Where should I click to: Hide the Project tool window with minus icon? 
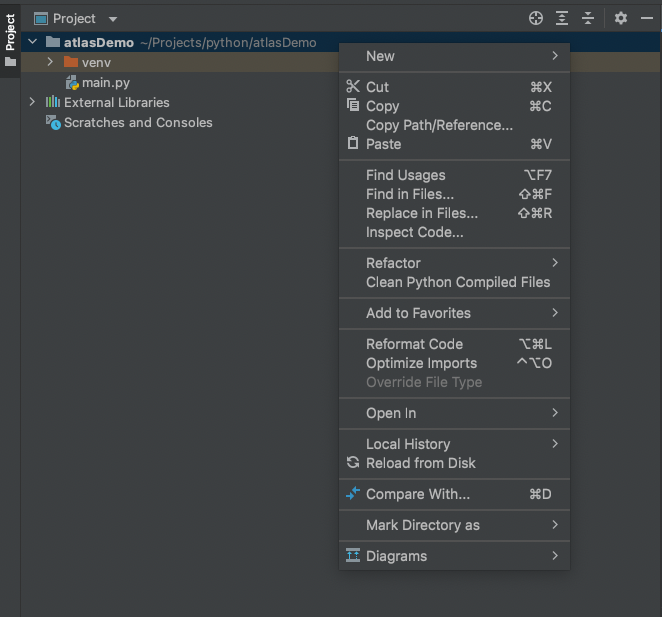click(x=647, y=18)
